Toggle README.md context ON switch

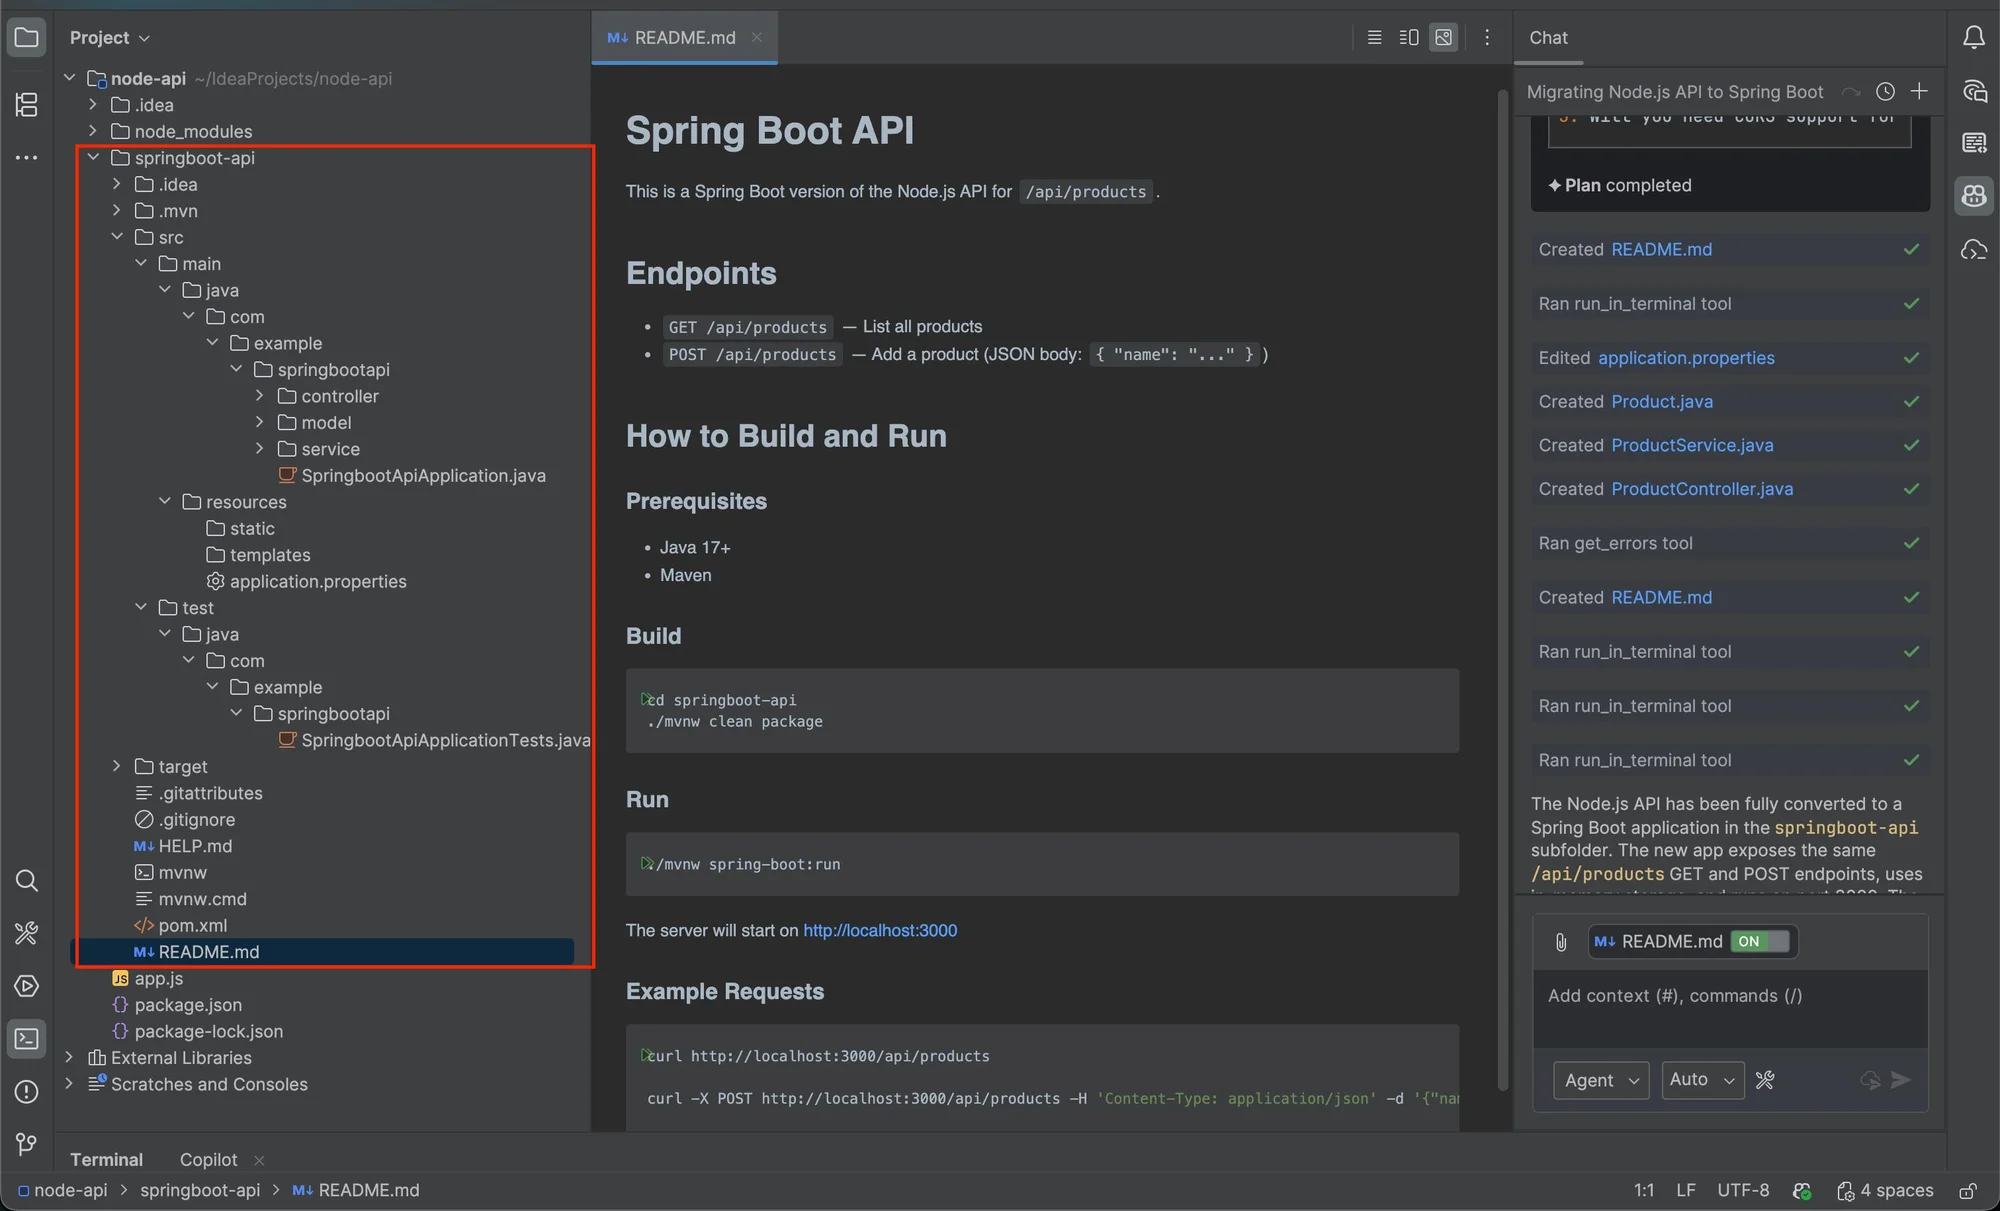coord(1762,942)
